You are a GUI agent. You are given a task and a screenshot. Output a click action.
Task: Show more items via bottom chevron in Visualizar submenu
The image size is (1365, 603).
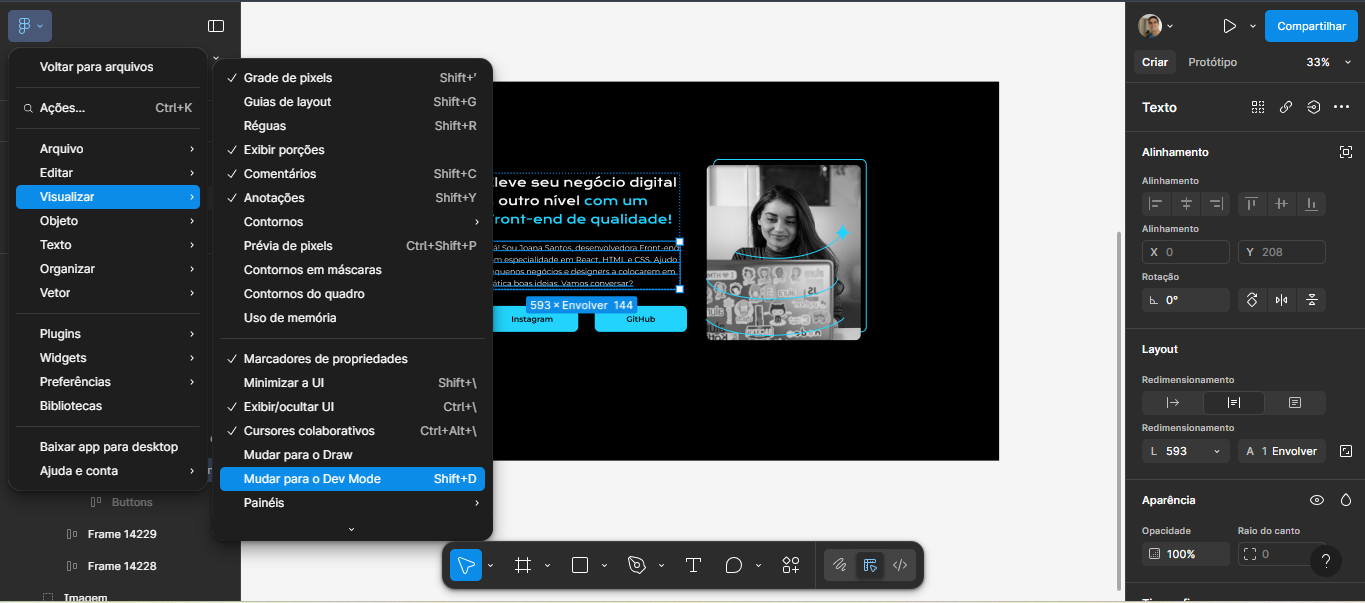click(351, 529)
